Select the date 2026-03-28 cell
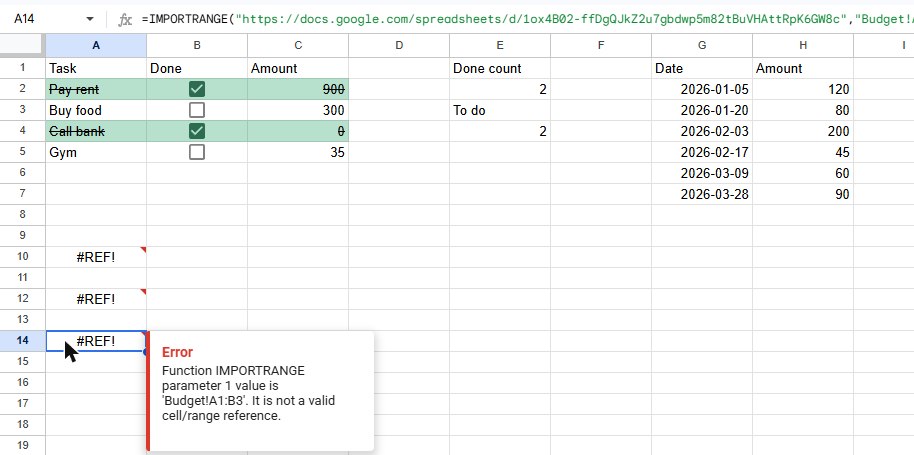 pyautogui.click(x=702, y=194)
